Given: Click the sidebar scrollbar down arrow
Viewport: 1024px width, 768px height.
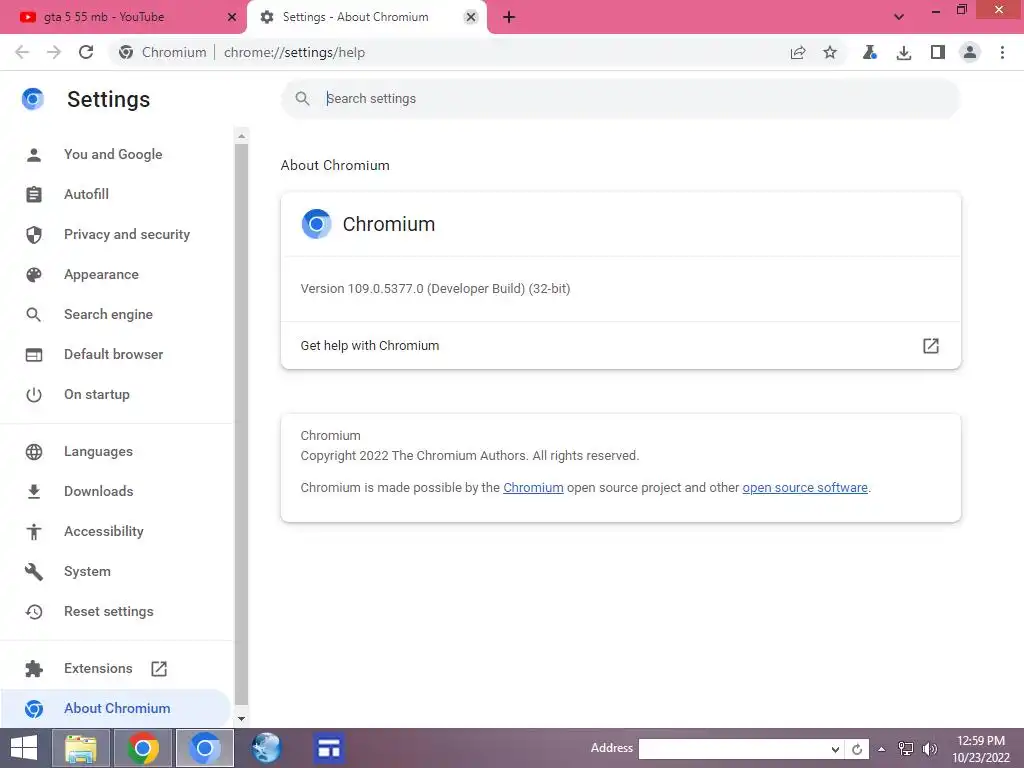Looking at the screenshot, I should coord(241,718).
